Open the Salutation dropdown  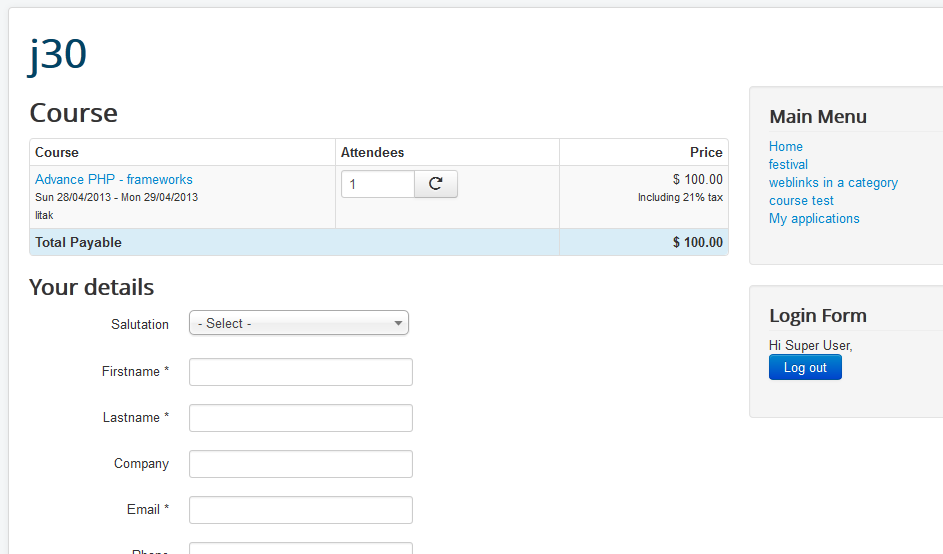(298, 323)
